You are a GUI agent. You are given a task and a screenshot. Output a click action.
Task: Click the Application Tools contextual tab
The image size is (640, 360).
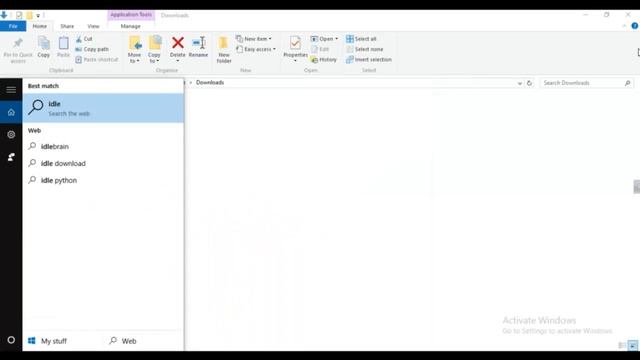pyautogui.click(x=131, y=15)
